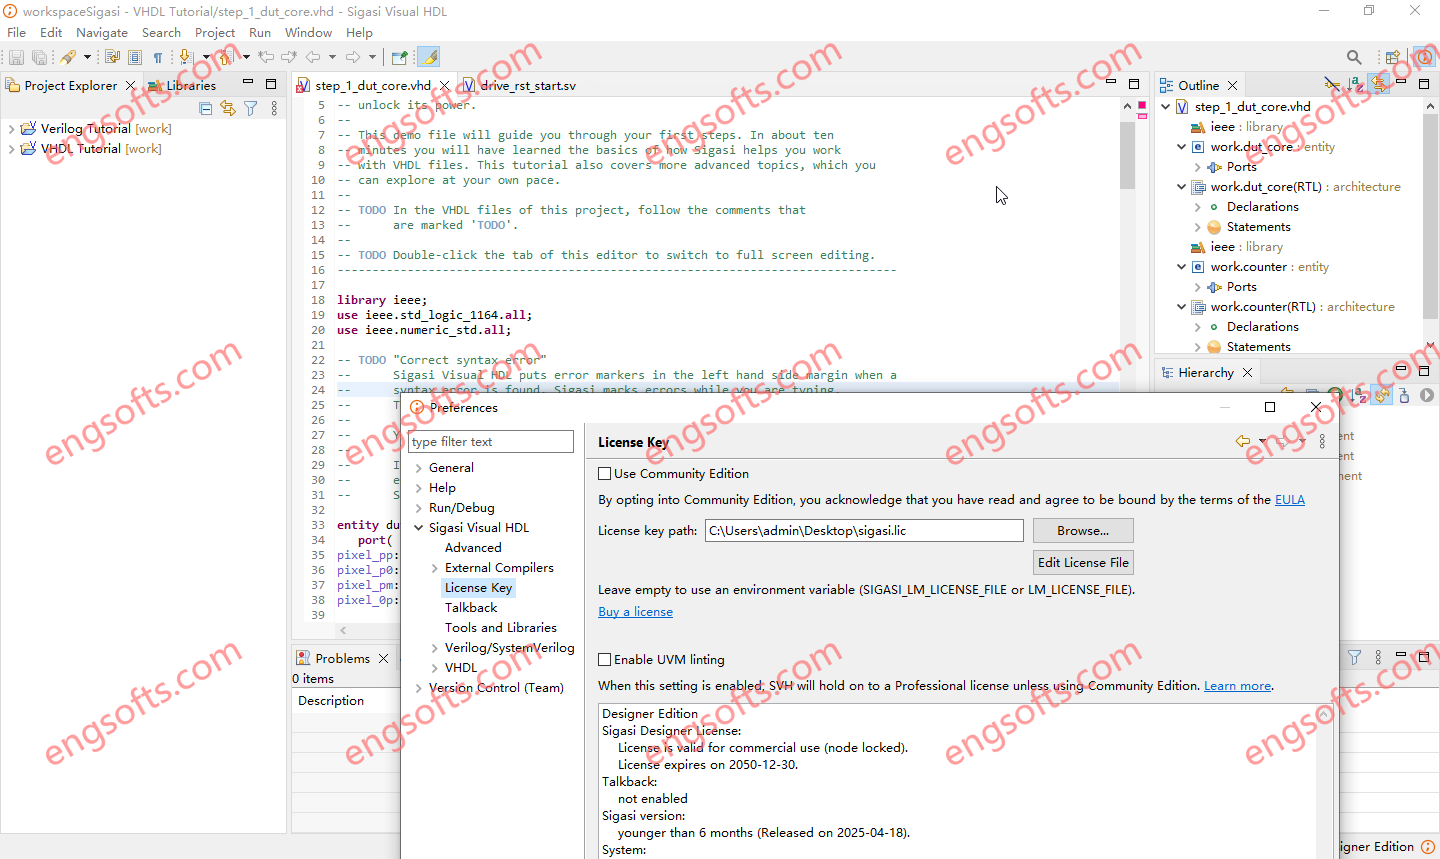The image size is (1440, 859).
Task: Click the preferences filter text field
Action: click(491, 441)
